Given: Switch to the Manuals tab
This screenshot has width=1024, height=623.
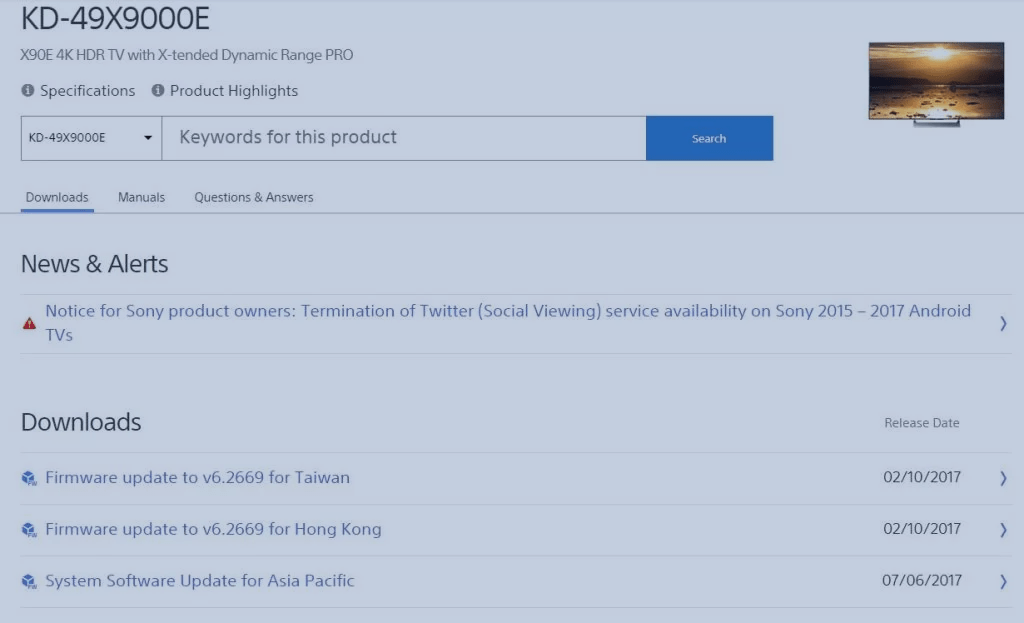Looking at the screenshot, I should (140, 197).
